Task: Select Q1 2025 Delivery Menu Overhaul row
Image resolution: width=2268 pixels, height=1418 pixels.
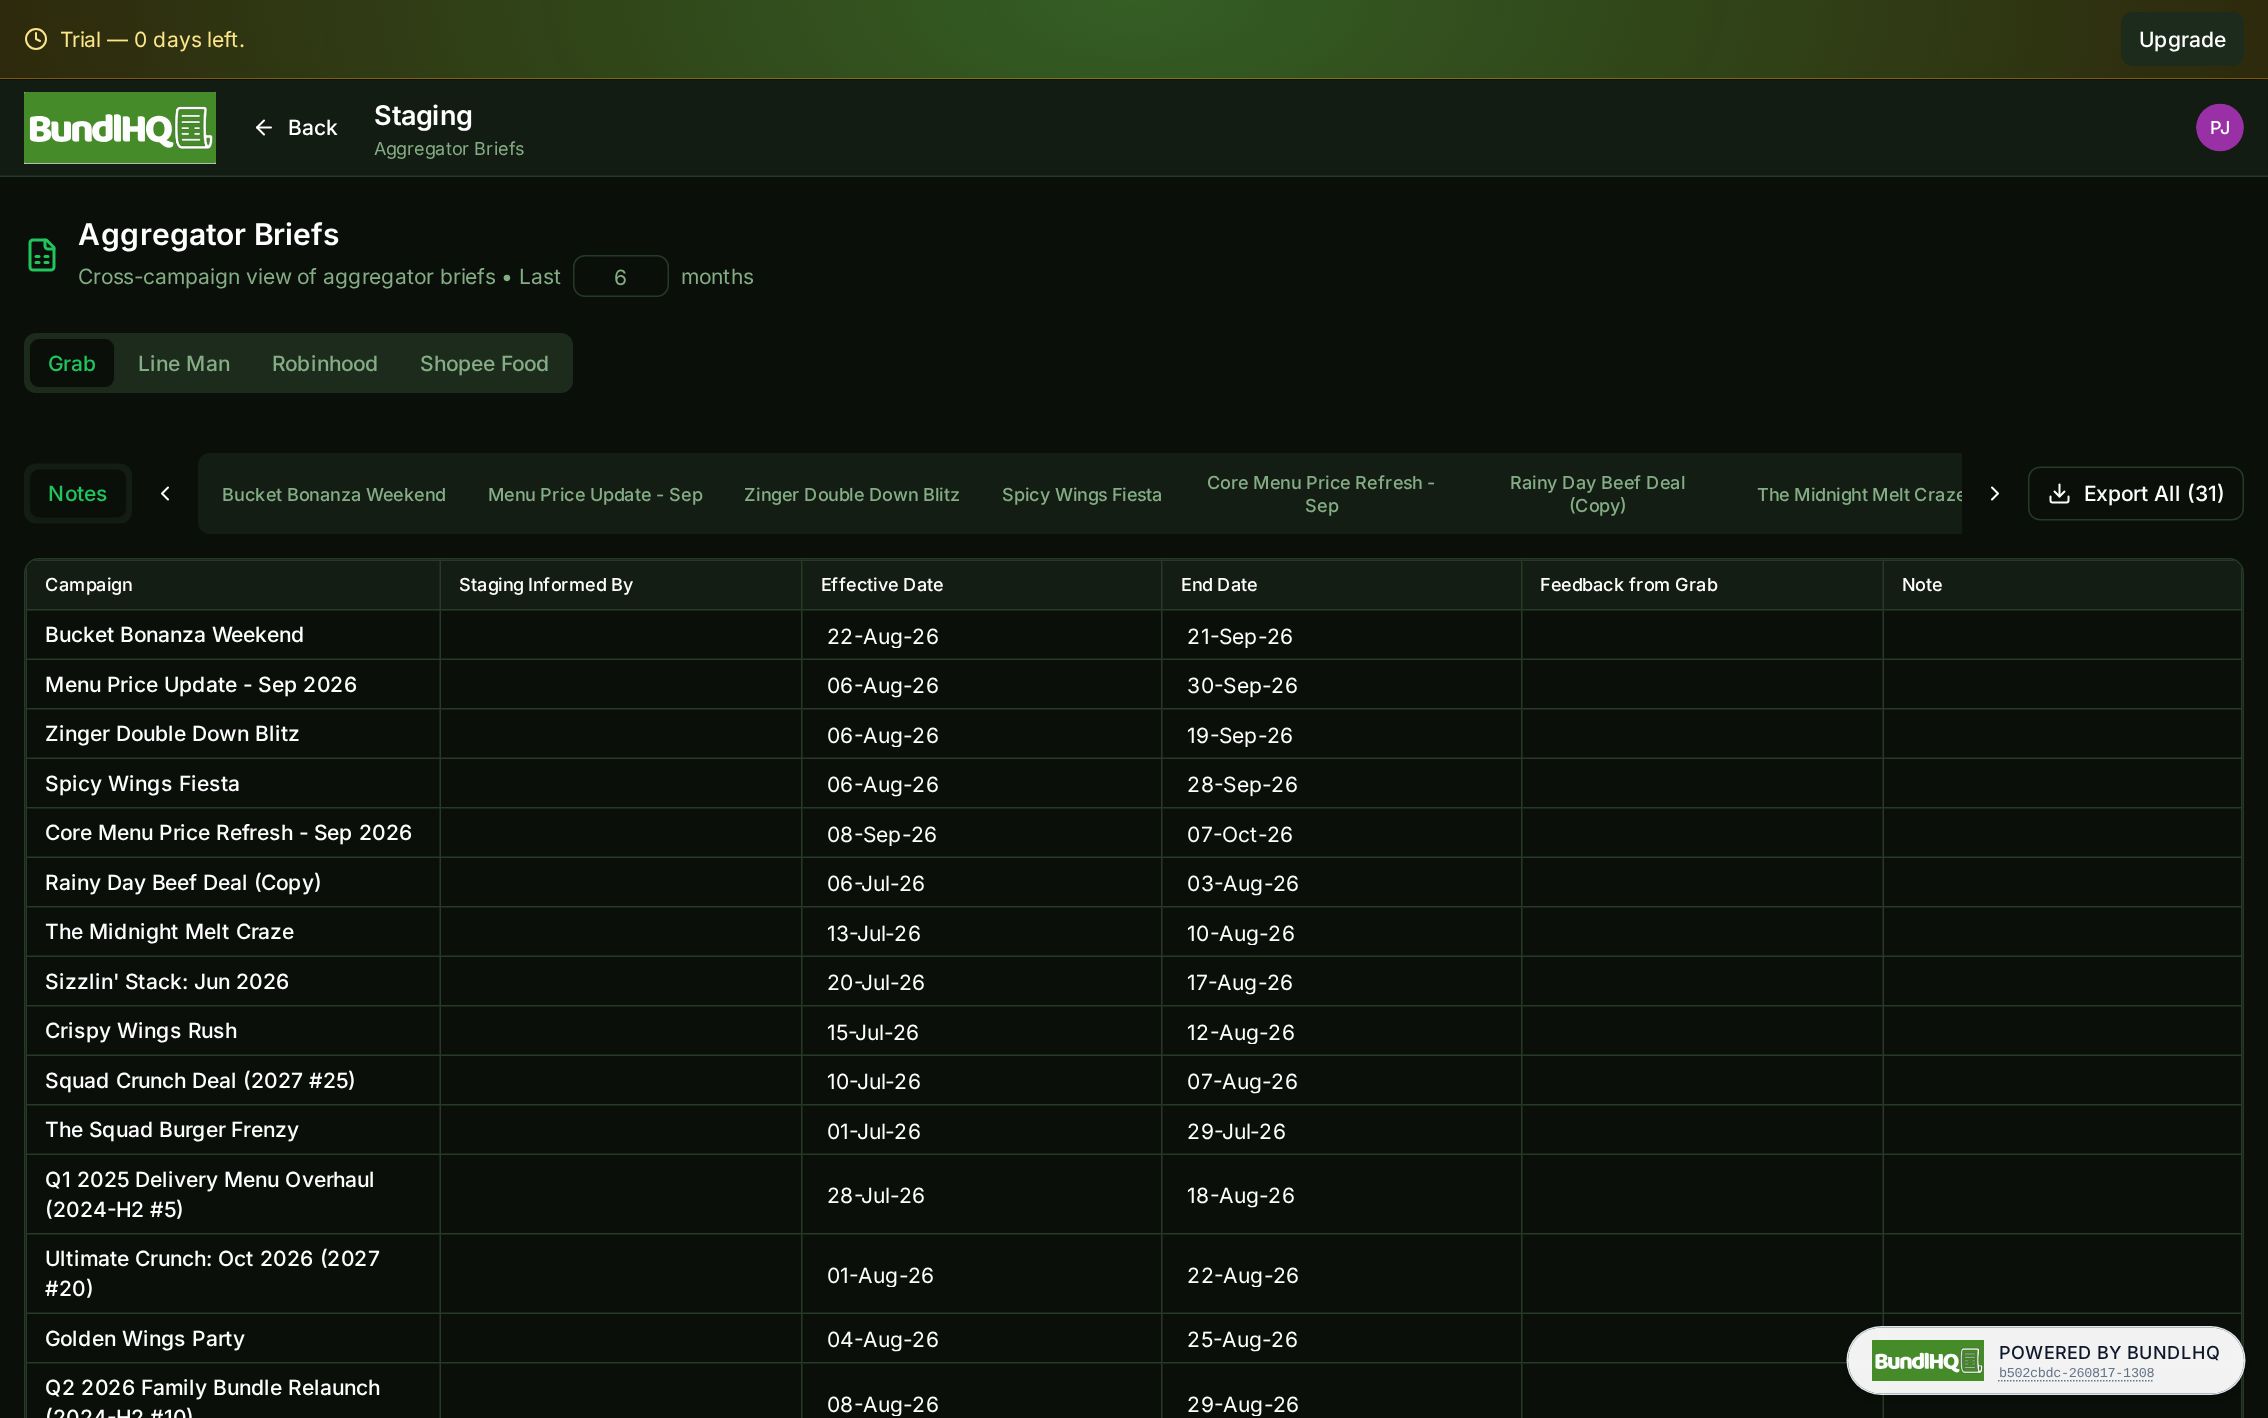Action: pos(1134,1195)
